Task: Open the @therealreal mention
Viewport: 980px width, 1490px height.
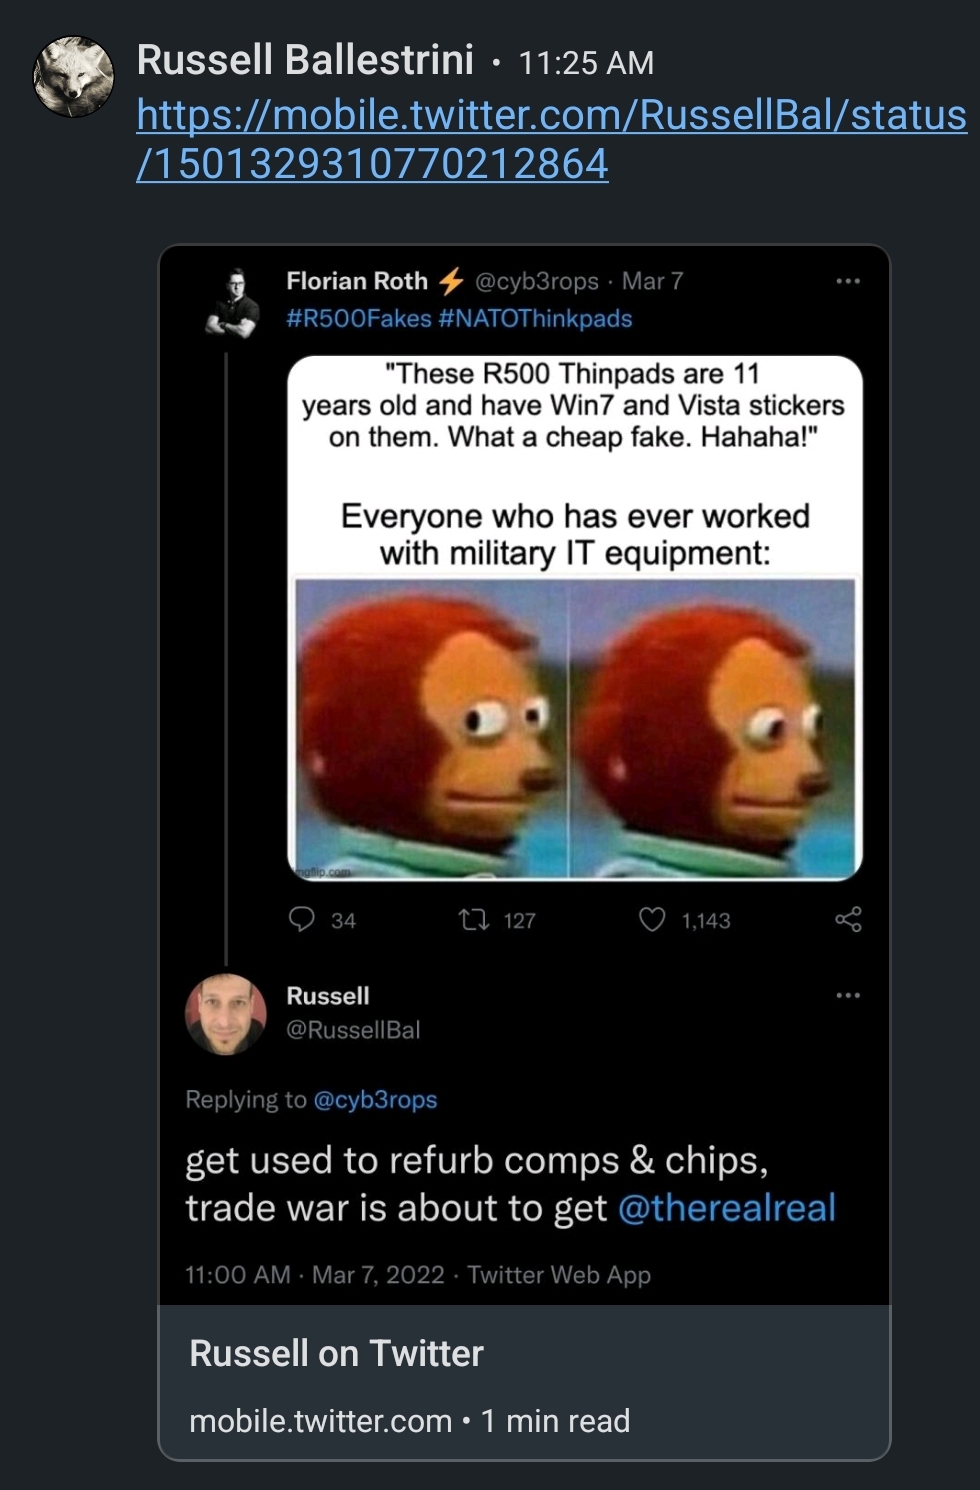Action: tap(727, 1208)
